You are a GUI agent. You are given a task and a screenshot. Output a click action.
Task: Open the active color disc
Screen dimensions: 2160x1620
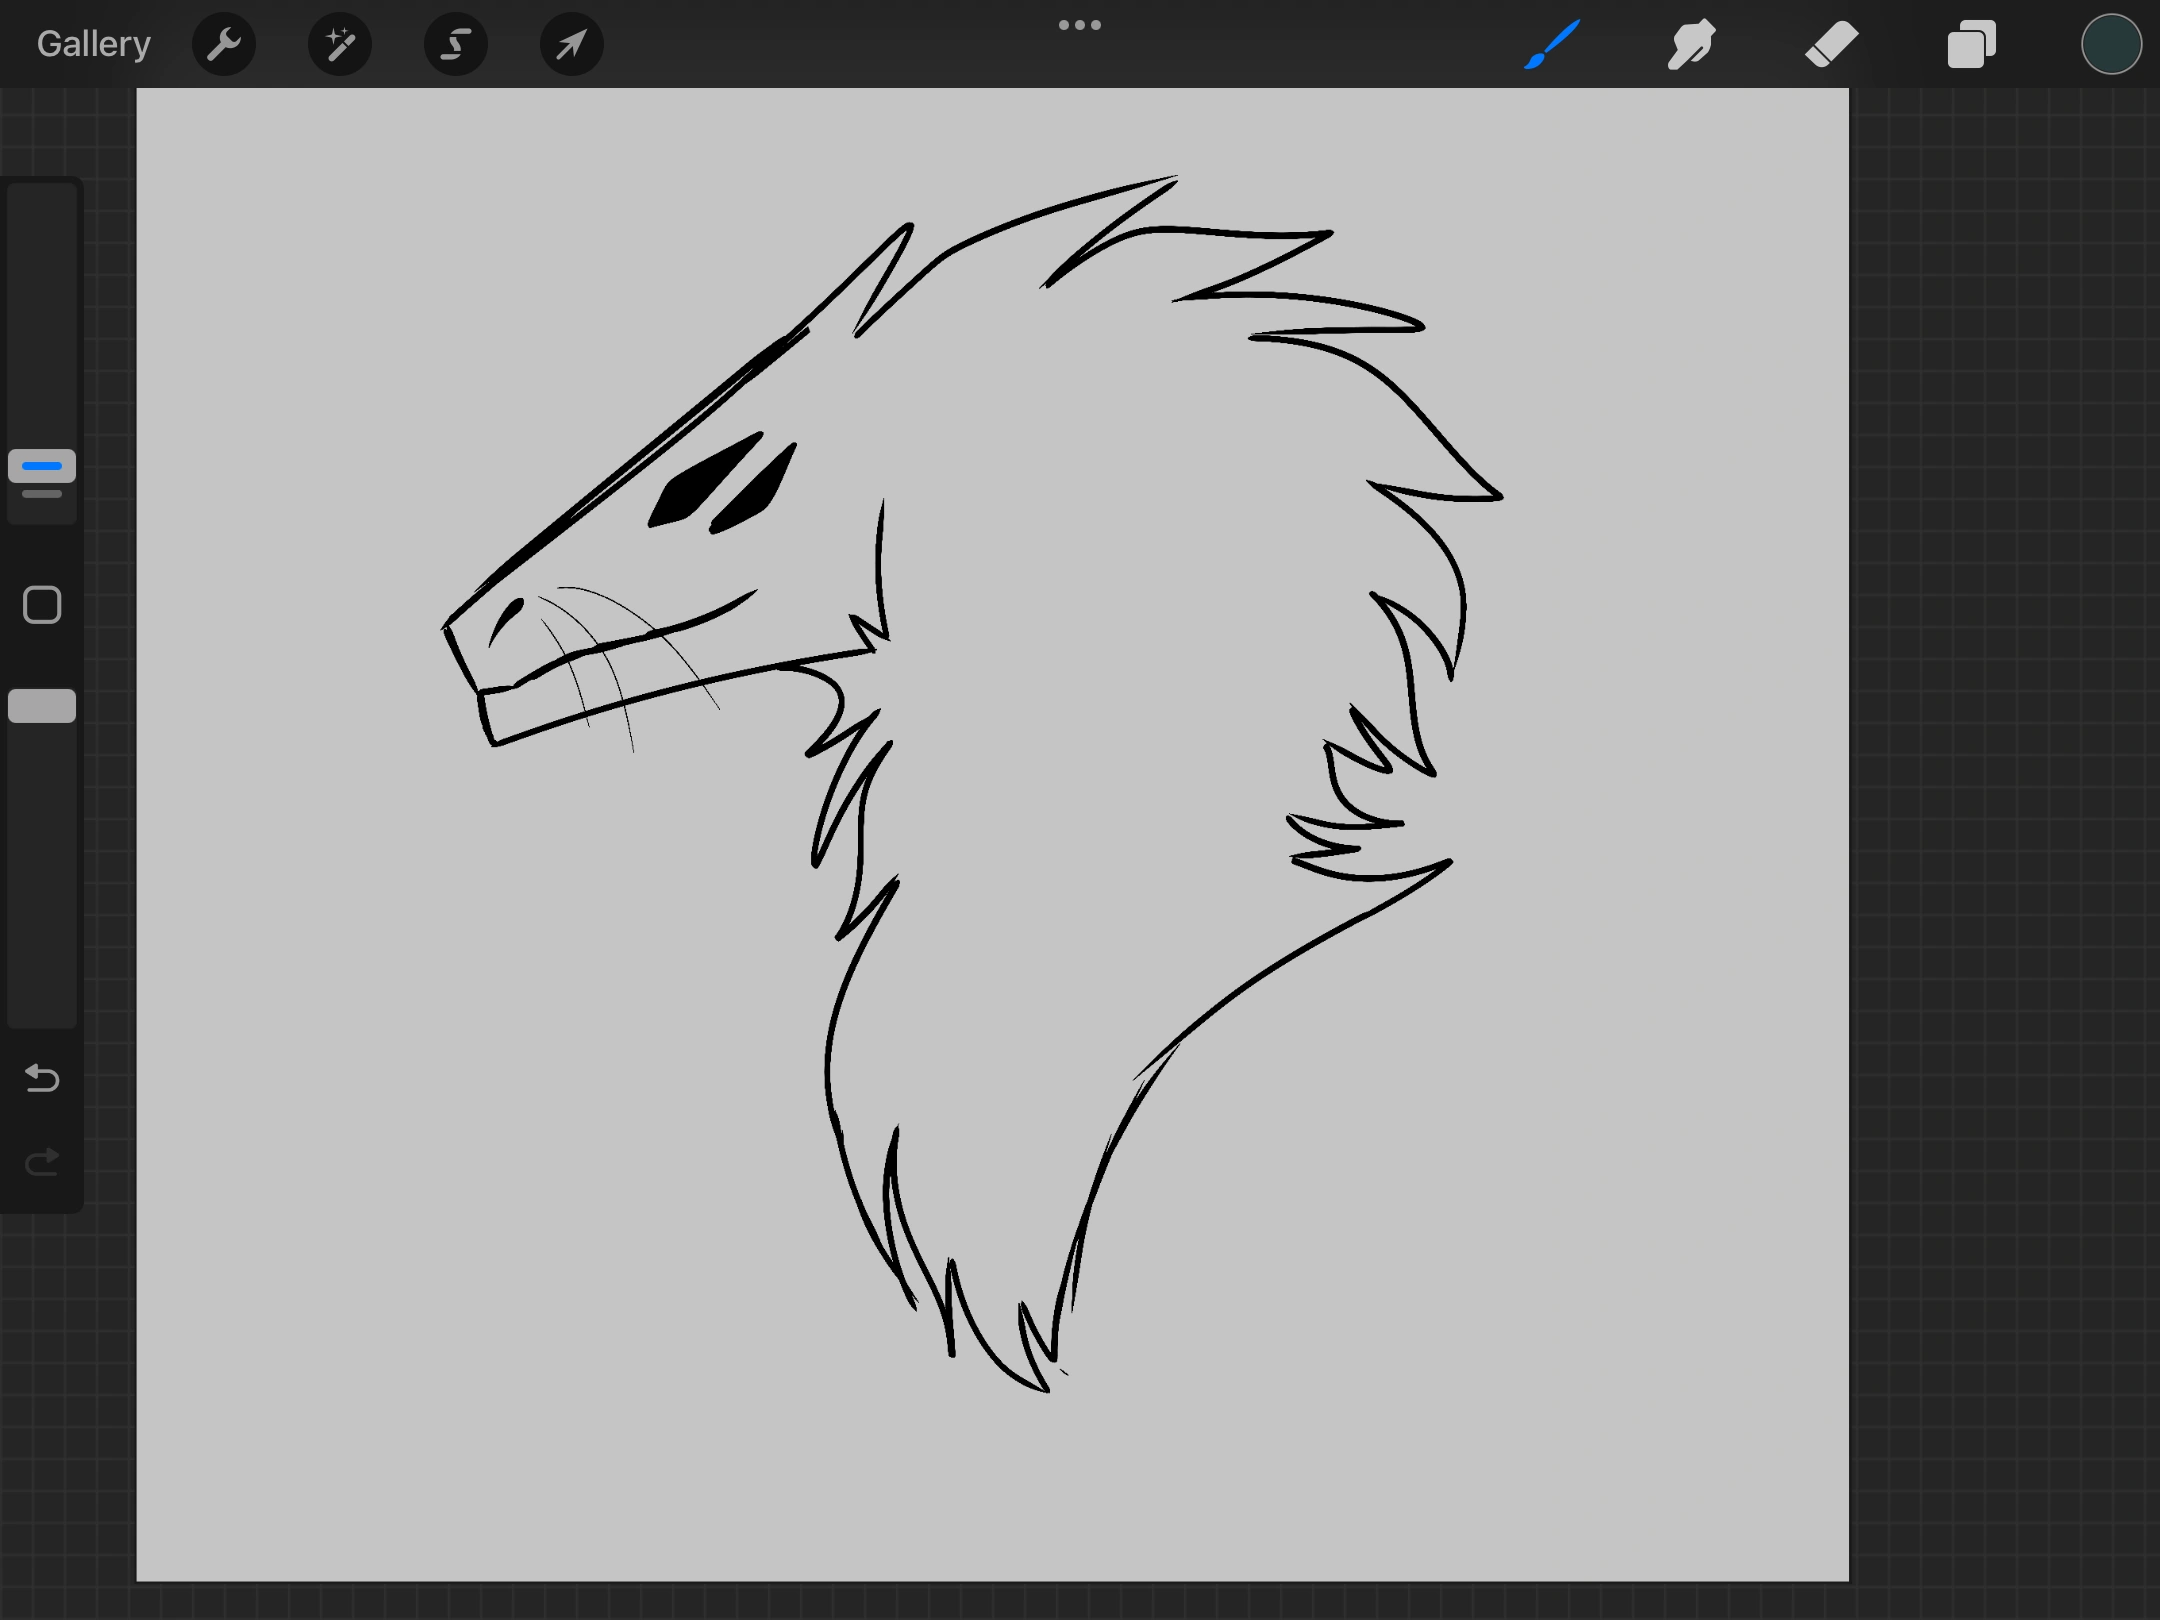pos(2111,44)
